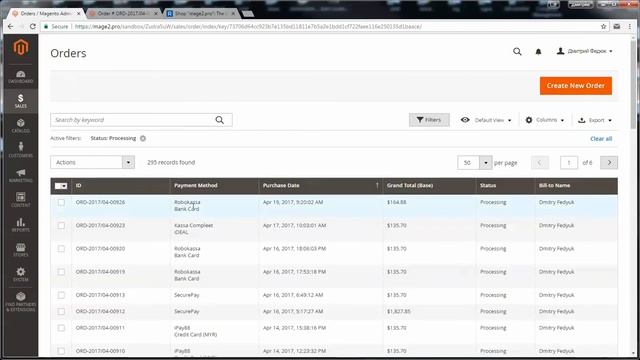Close the Orders / Magento Admin tab
The image size is (640, 360).
click(79, 13)
